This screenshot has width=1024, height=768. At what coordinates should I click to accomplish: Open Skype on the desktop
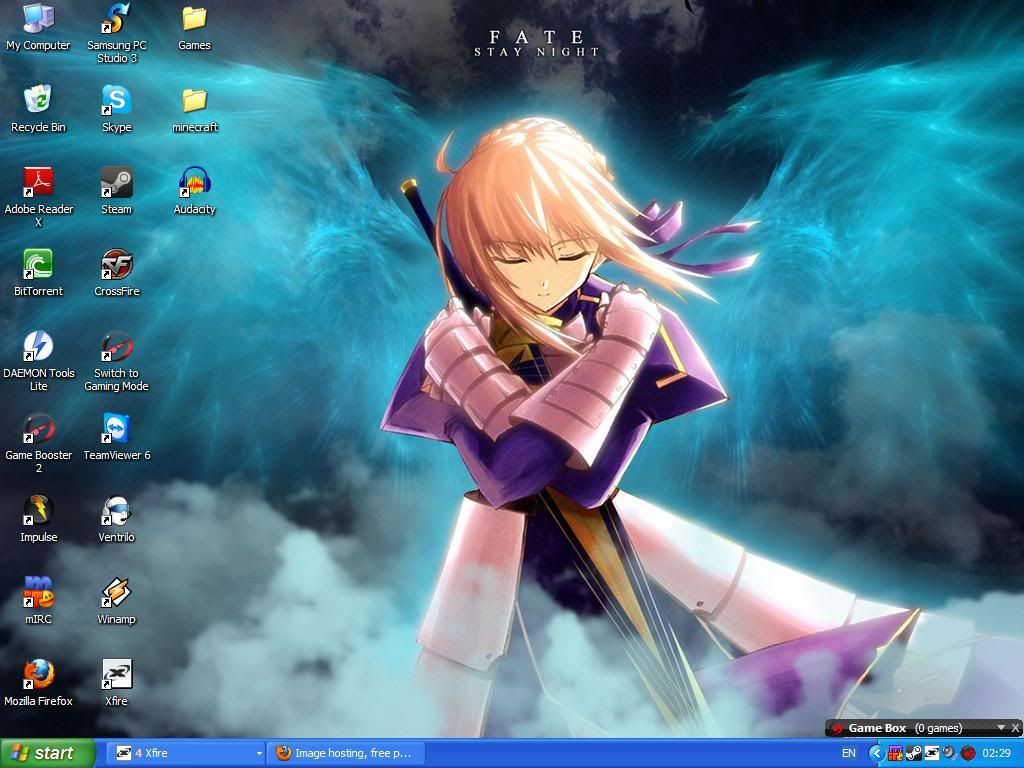click(x=117, y=102)
